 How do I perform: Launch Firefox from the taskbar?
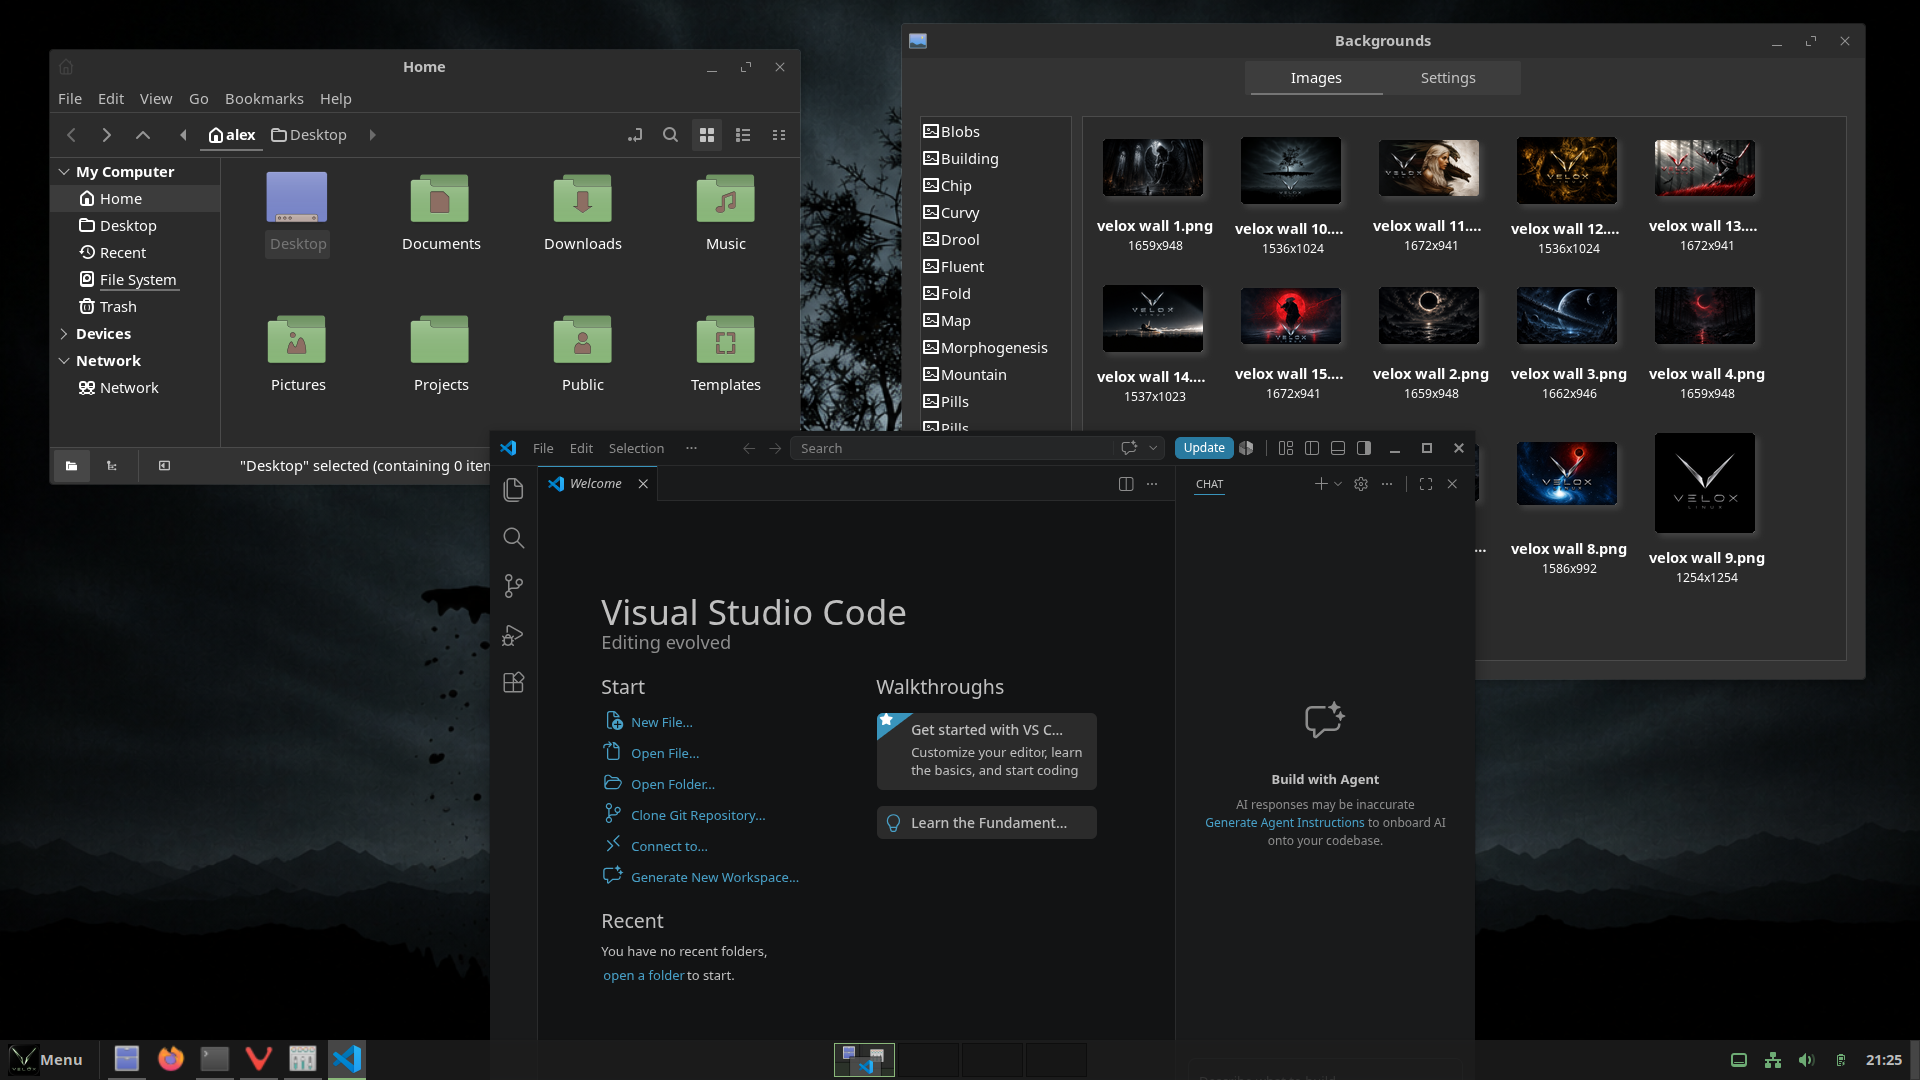tap(171, 1059)
